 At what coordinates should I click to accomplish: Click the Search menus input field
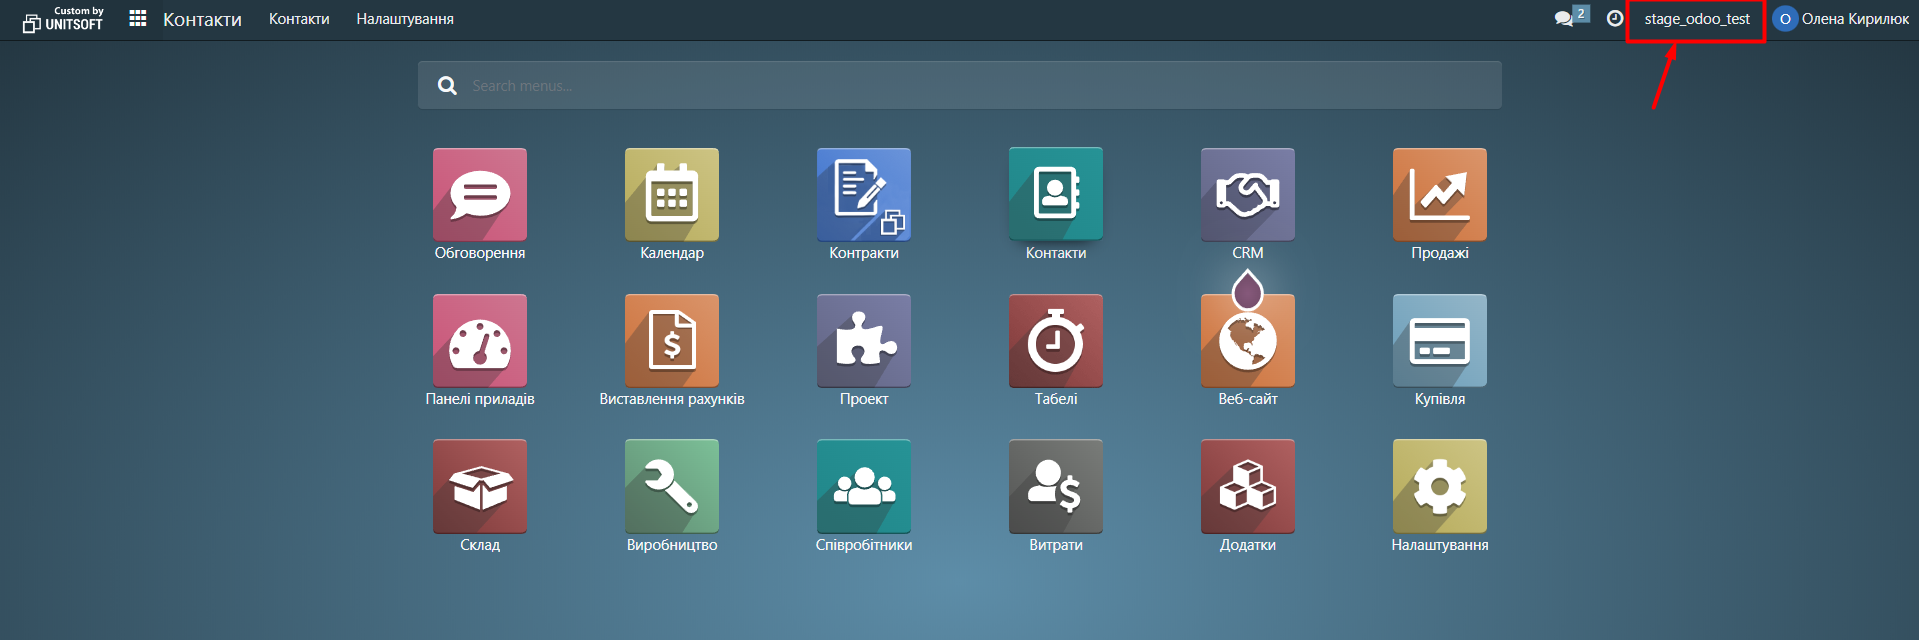pos(960,86)
